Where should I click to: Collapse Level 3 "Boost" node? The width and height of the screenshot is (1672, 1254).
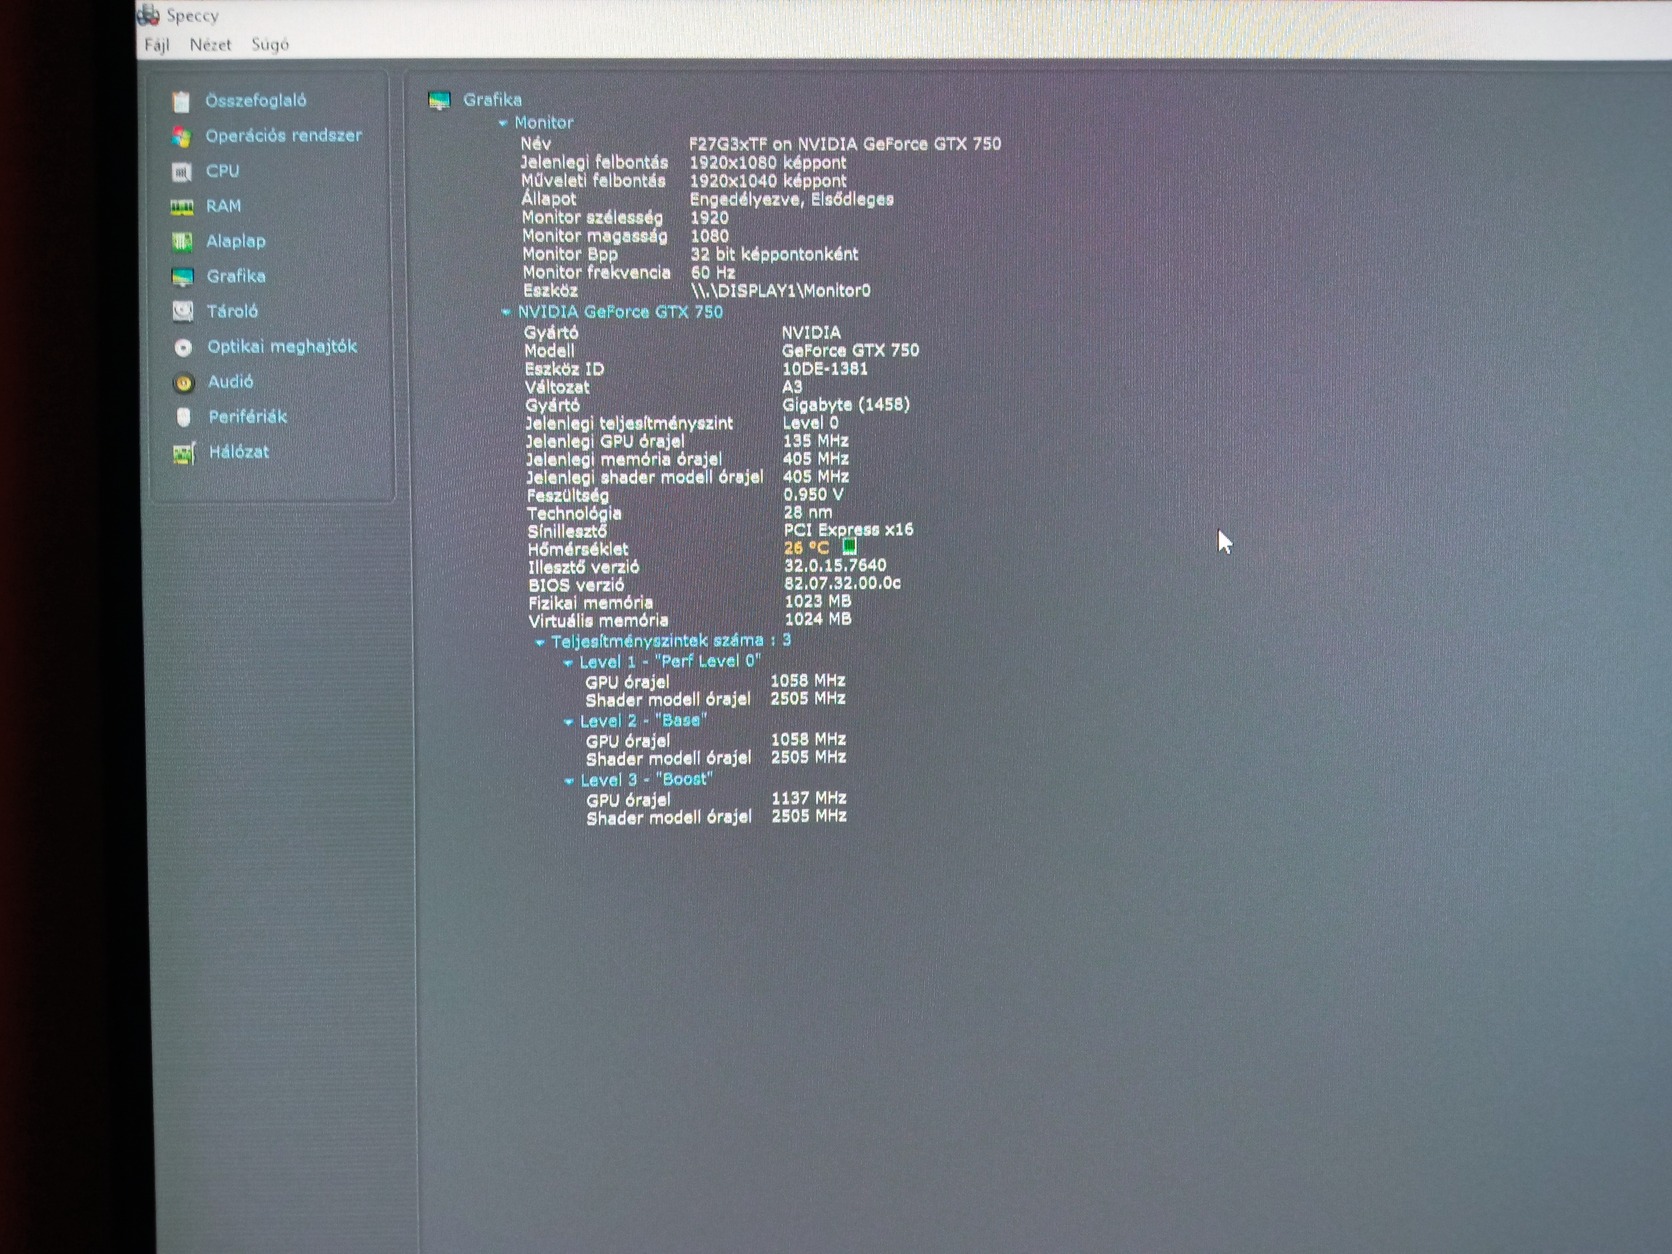[x=569, y=781]
